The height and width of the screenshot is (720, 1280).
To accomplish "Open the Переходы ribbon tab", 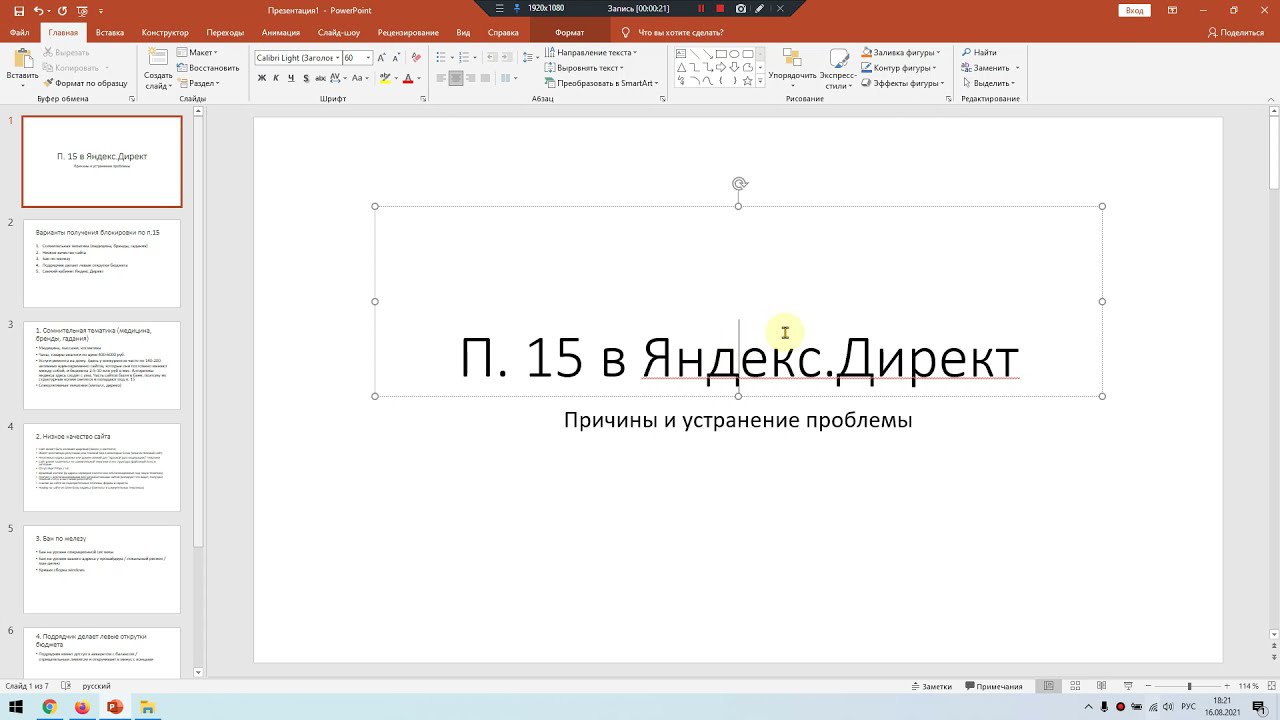I will [225, 32].
